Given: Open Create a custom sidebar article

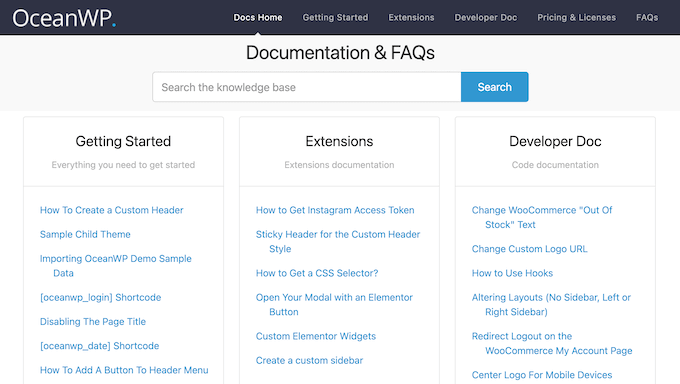Looking at the screenshot, I should [x=309, y=361].
